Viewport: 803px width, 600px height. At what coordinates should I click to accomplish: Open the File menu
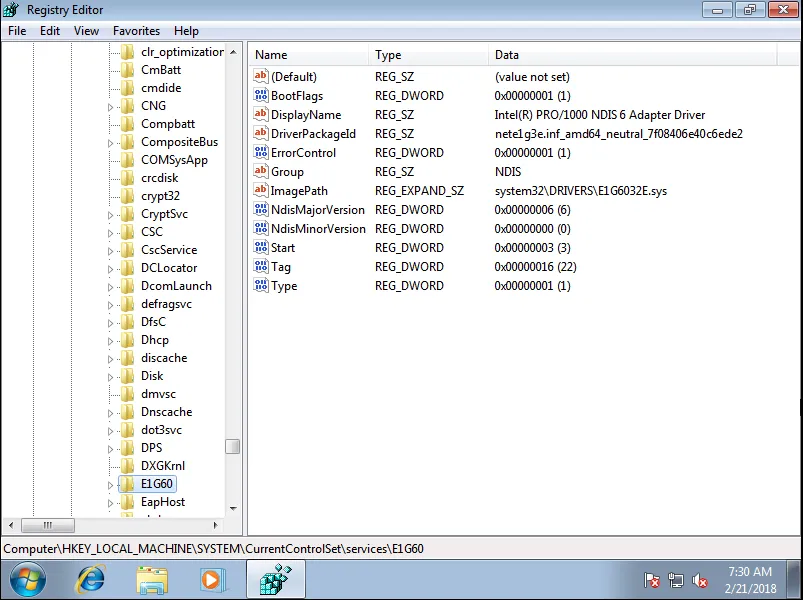point(17,31)
